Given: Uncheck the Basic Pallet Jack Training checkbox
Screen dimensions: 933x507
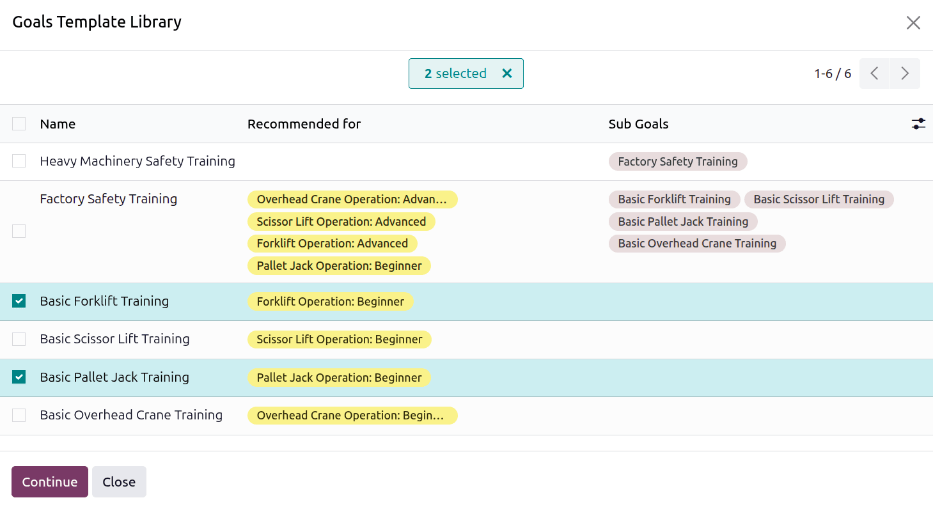Looking at the screenshot, I should (19, 377).
